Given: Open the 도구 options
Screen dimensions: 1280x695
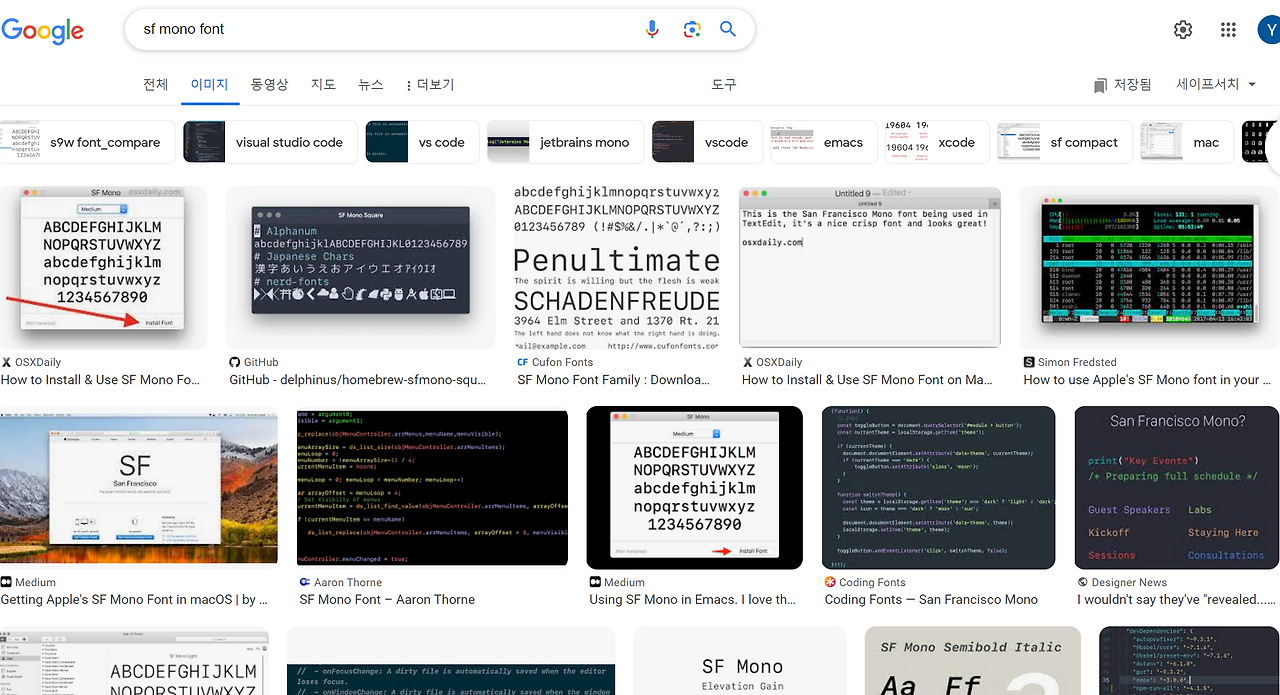Looking at the screenshot, I should coord(724,84).
